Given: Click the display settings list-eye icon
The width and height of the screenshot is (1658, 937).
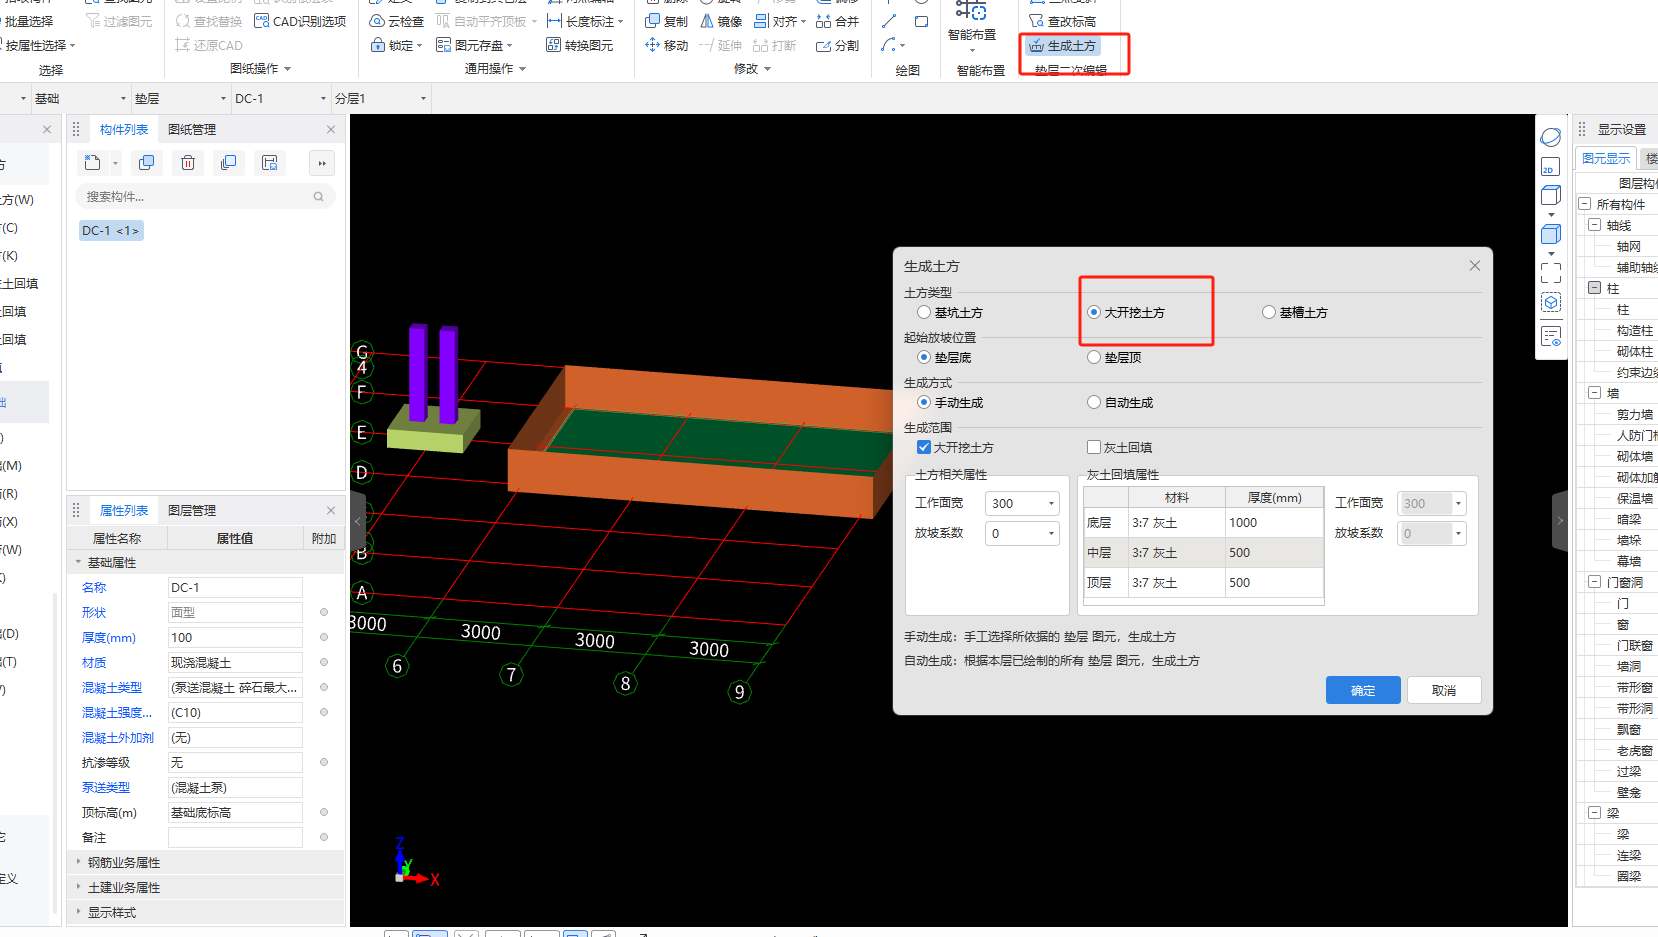Looking at the screenshot, I should (1551, 337).
